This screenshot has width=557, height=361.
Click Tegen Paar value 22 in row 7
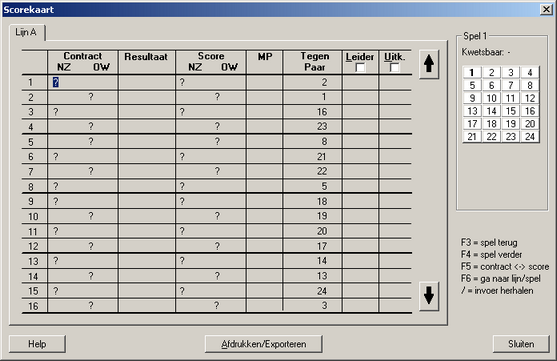click(322, 171)
